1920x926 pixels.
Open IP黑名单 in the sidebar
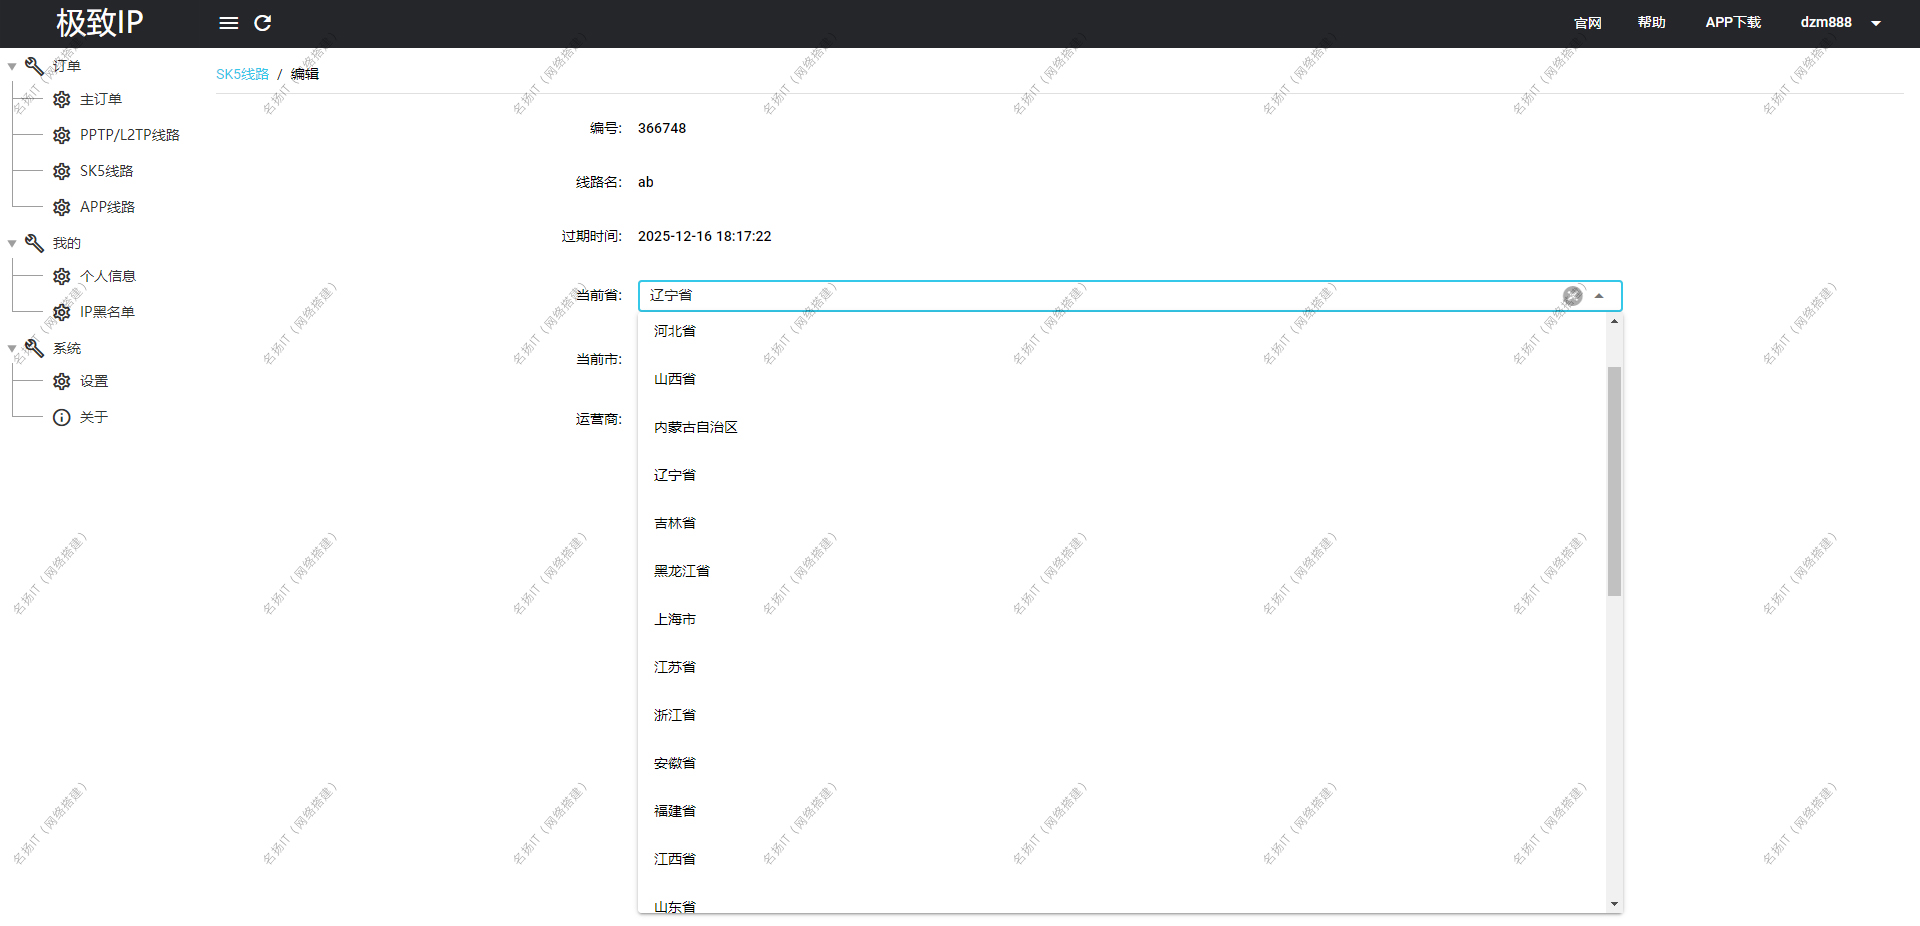[107, 312]
